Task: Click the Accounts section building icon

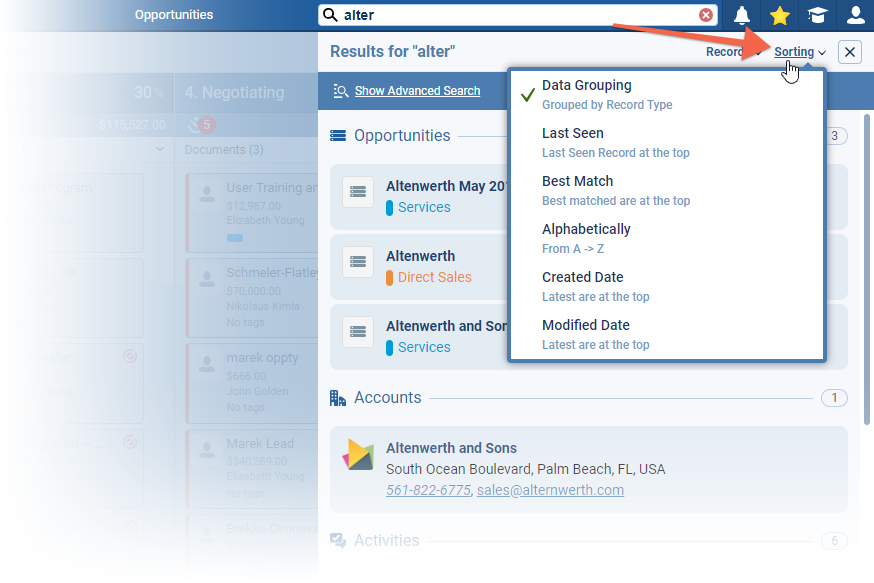Action: [338, 397]
